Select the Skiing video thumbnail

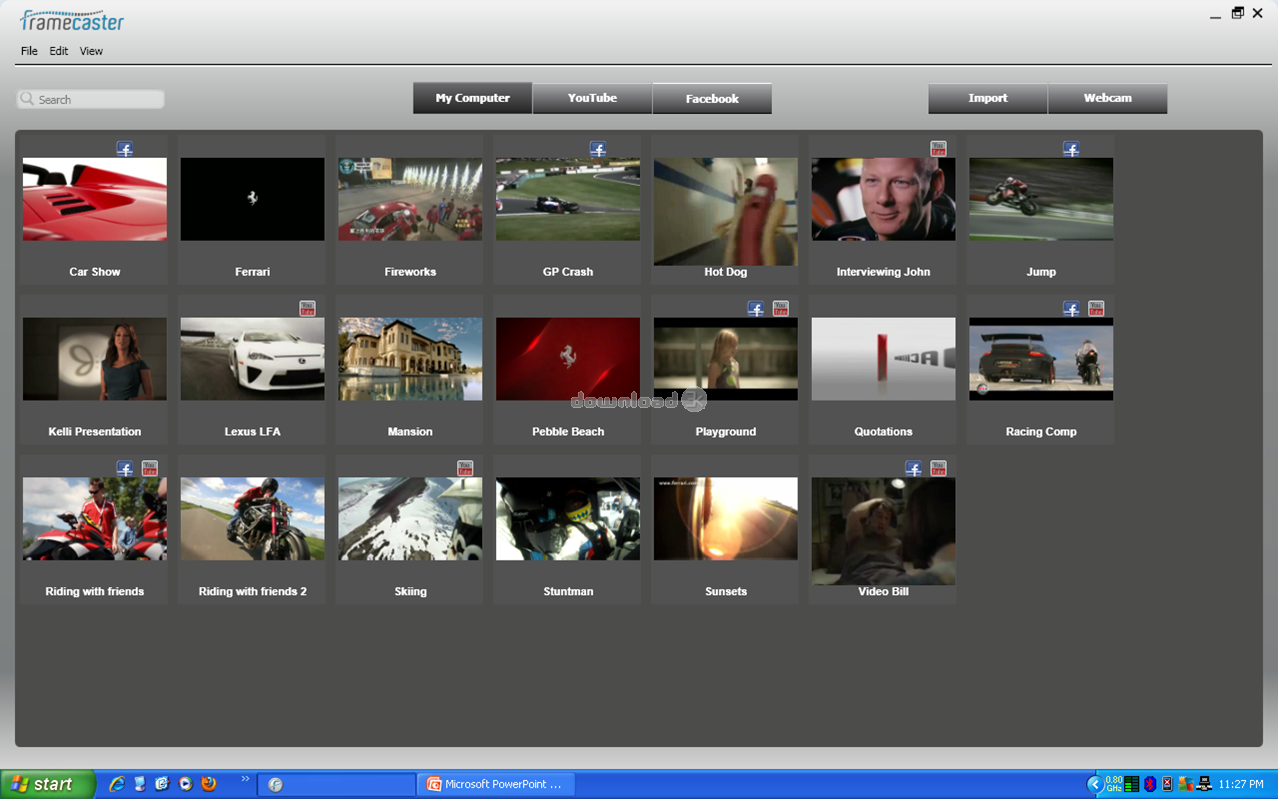(x=410, y=519)
